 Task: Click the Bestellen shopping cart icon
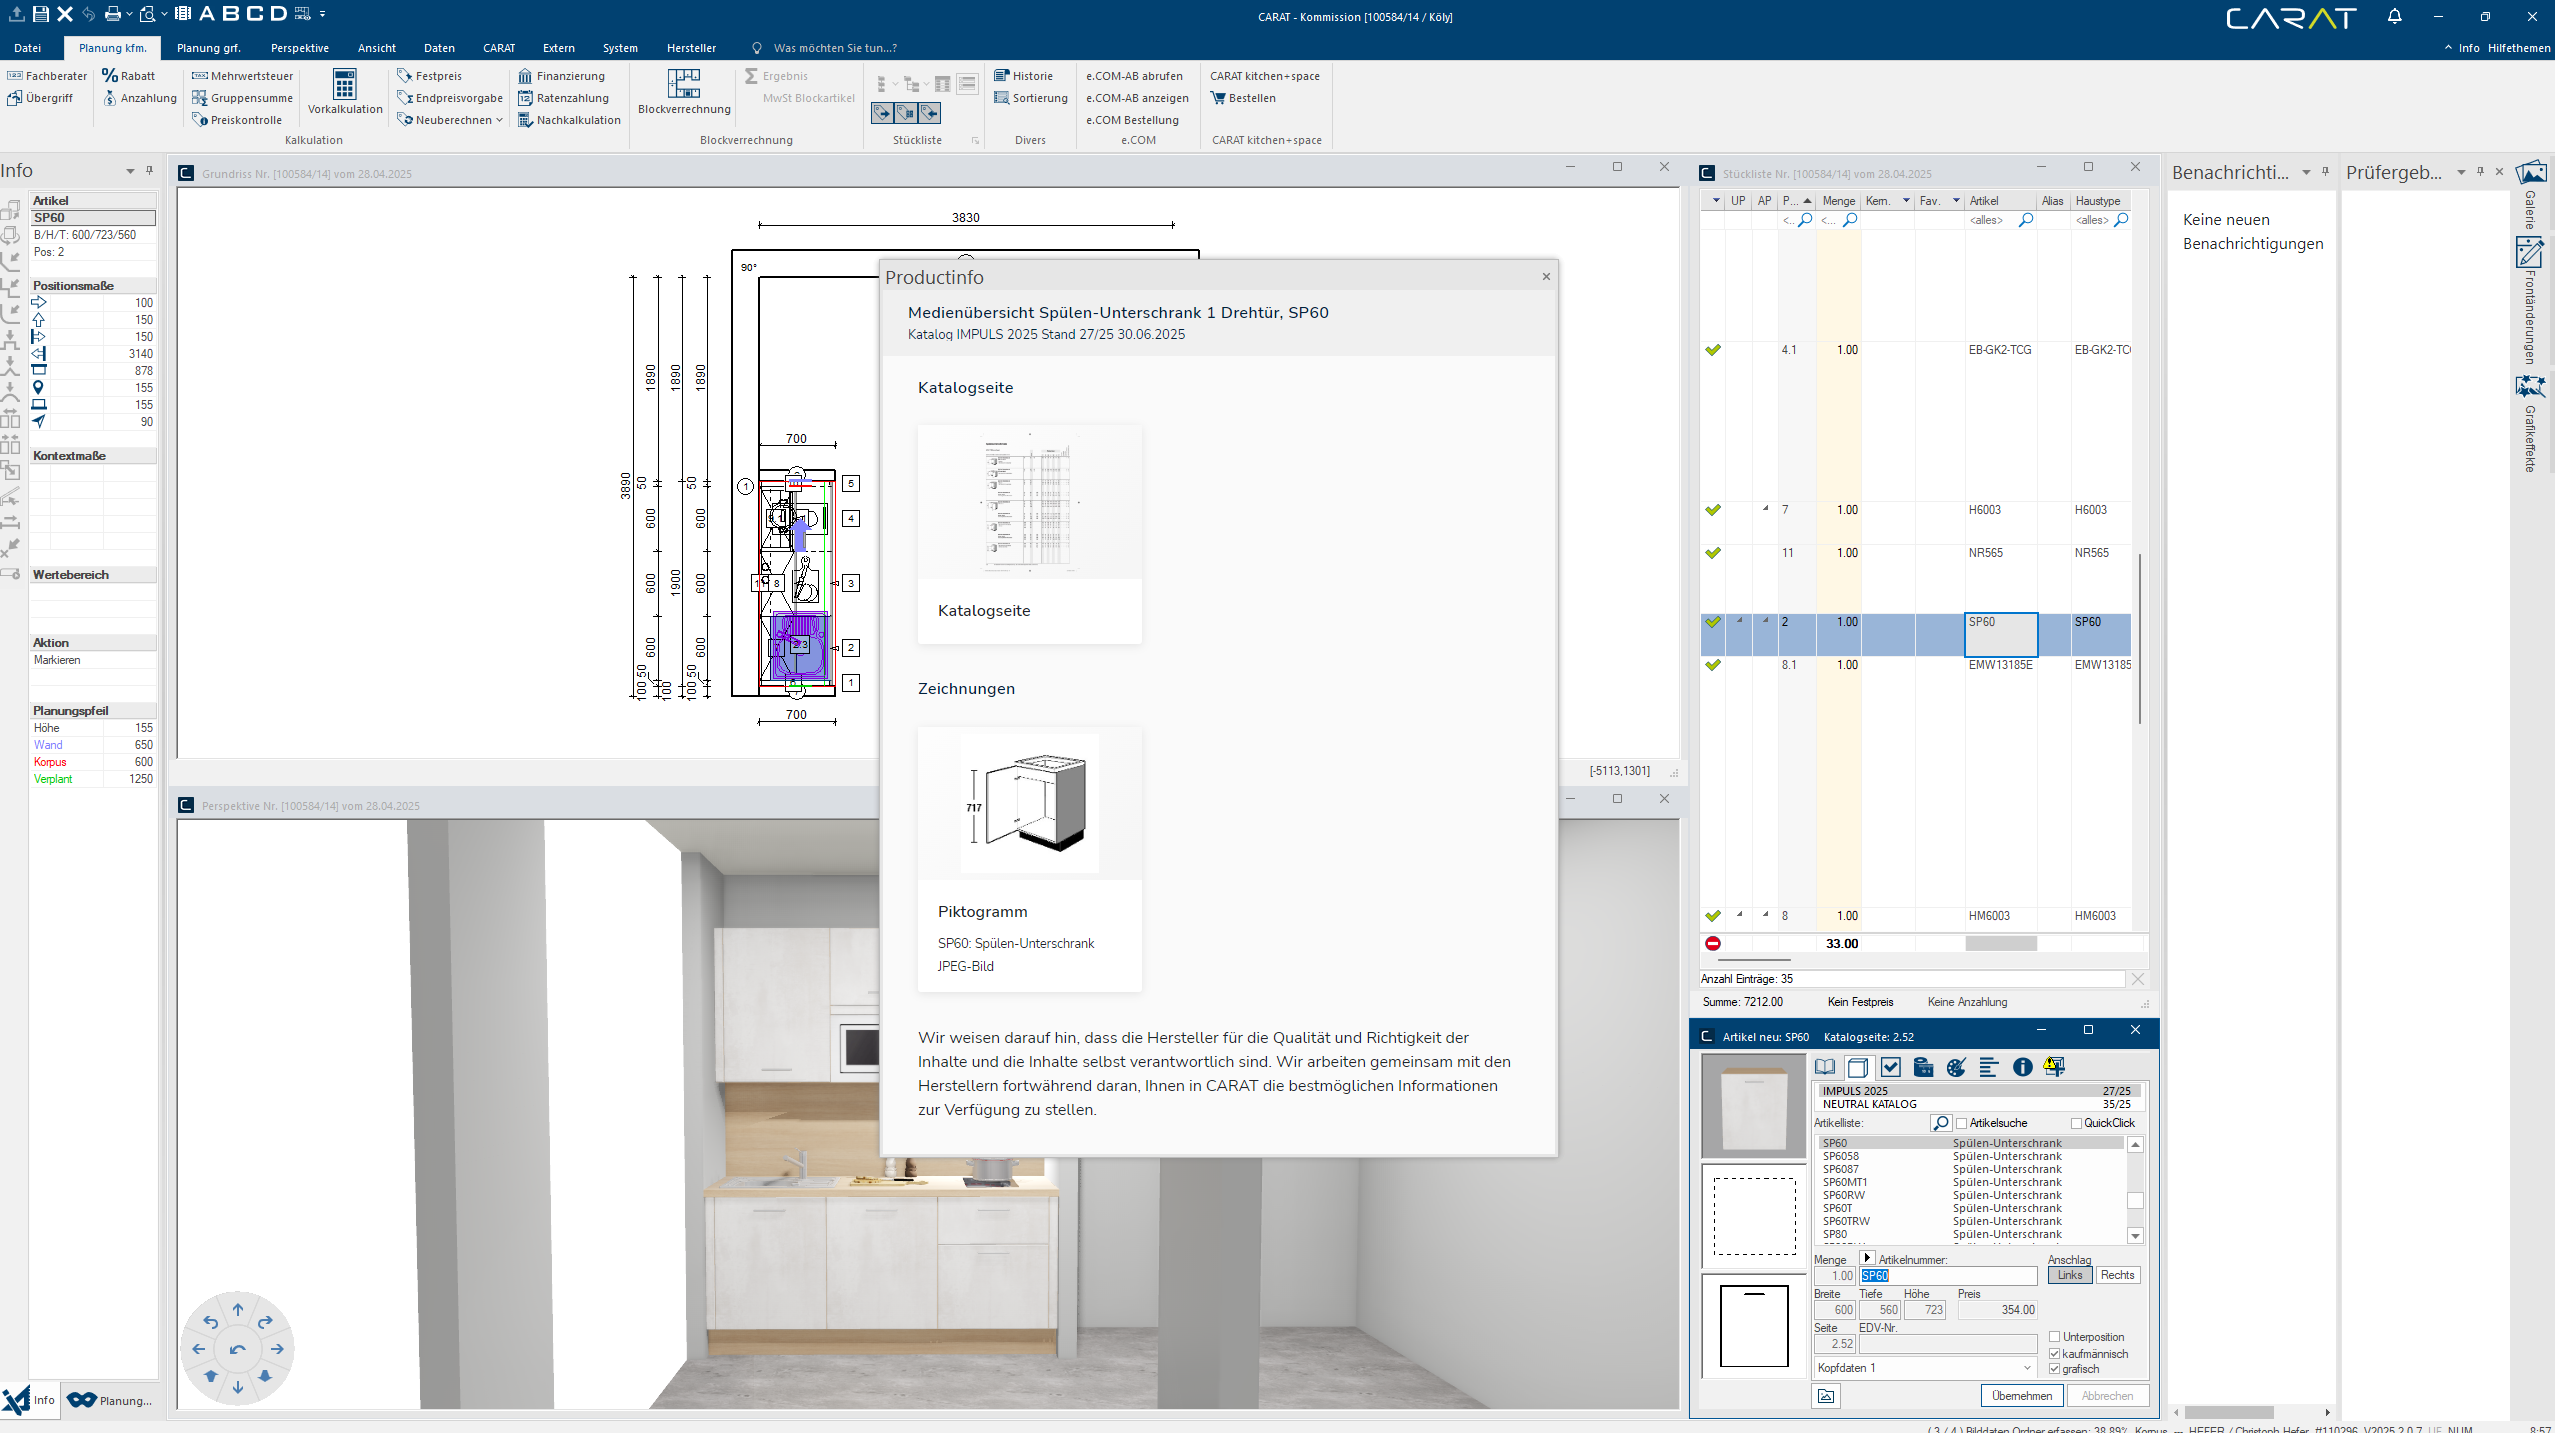1218,98
